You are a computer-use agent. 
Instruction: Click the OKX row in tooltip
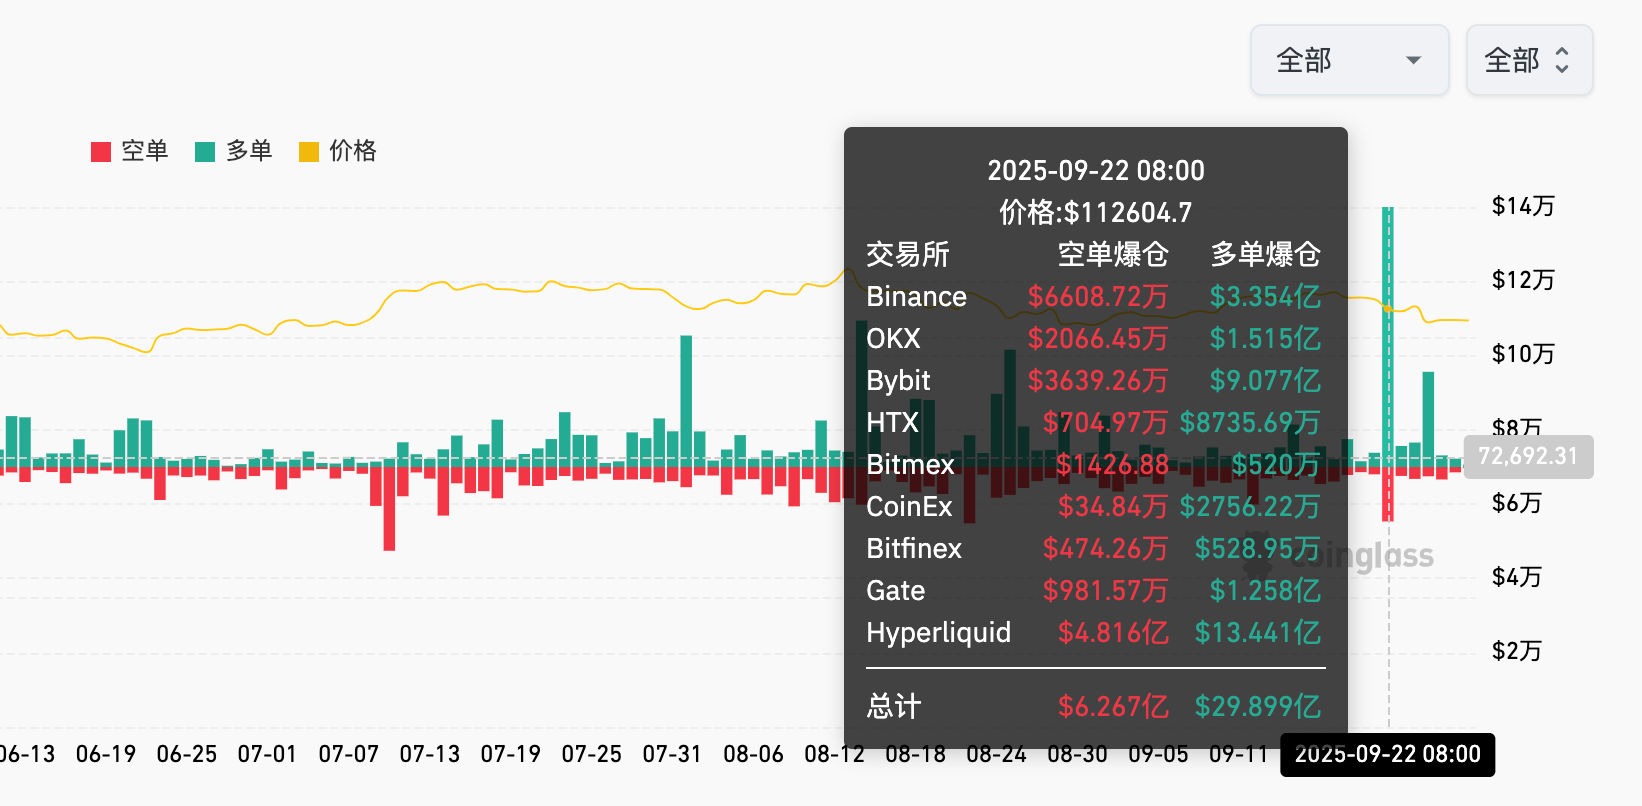pyautogui.click(x=1094, y=338)
